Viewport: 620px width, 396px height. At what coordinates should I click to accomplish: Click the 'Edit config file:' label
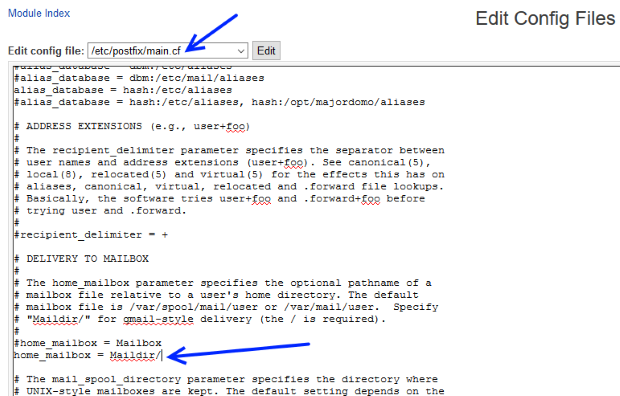click(x=46, y=51)
